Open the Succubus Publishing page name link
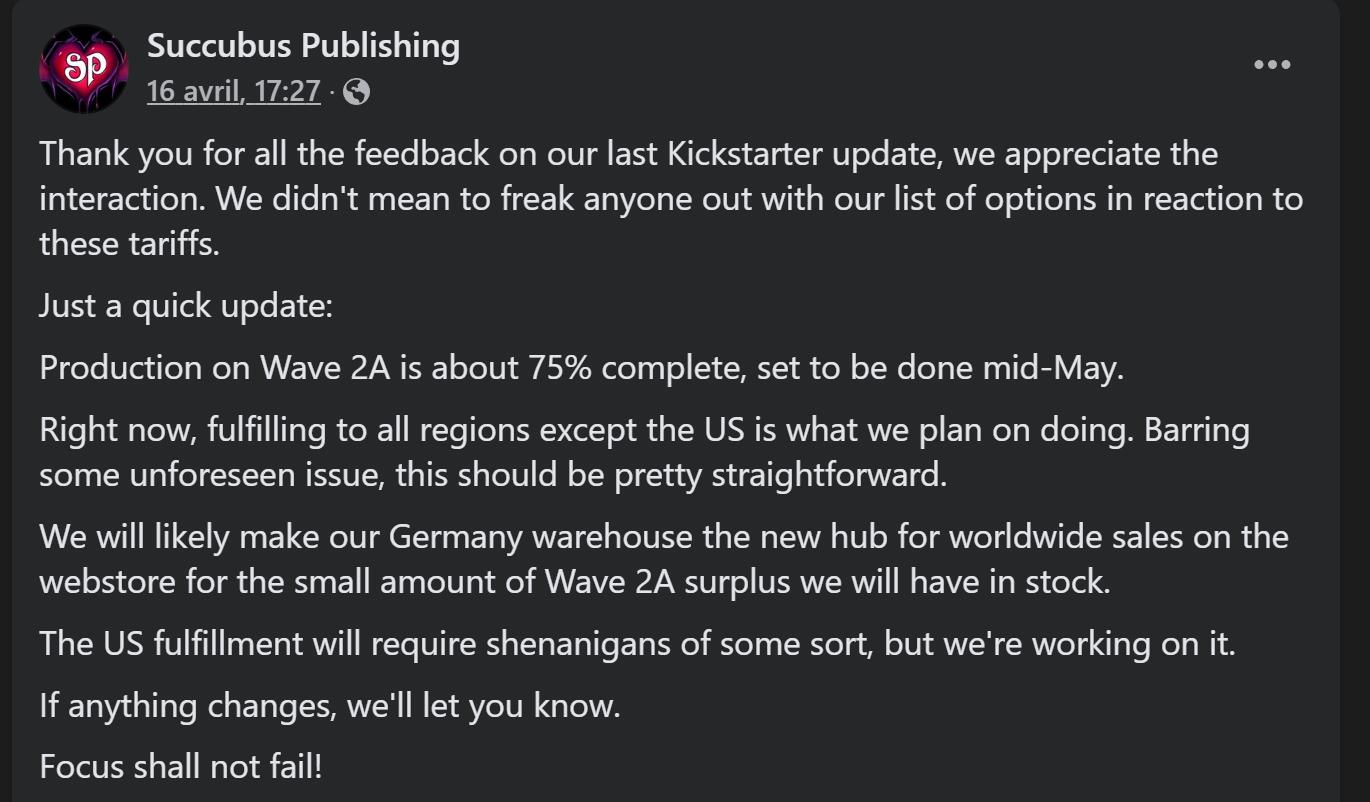 303,46
